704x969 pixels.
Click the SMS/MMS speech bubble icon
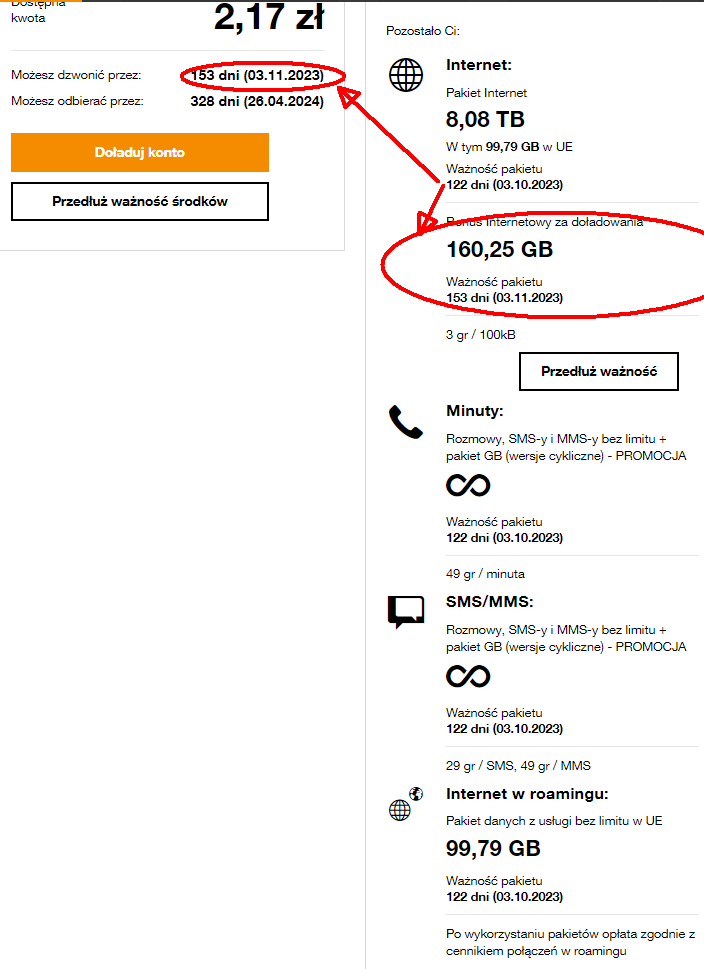[406, 611]
